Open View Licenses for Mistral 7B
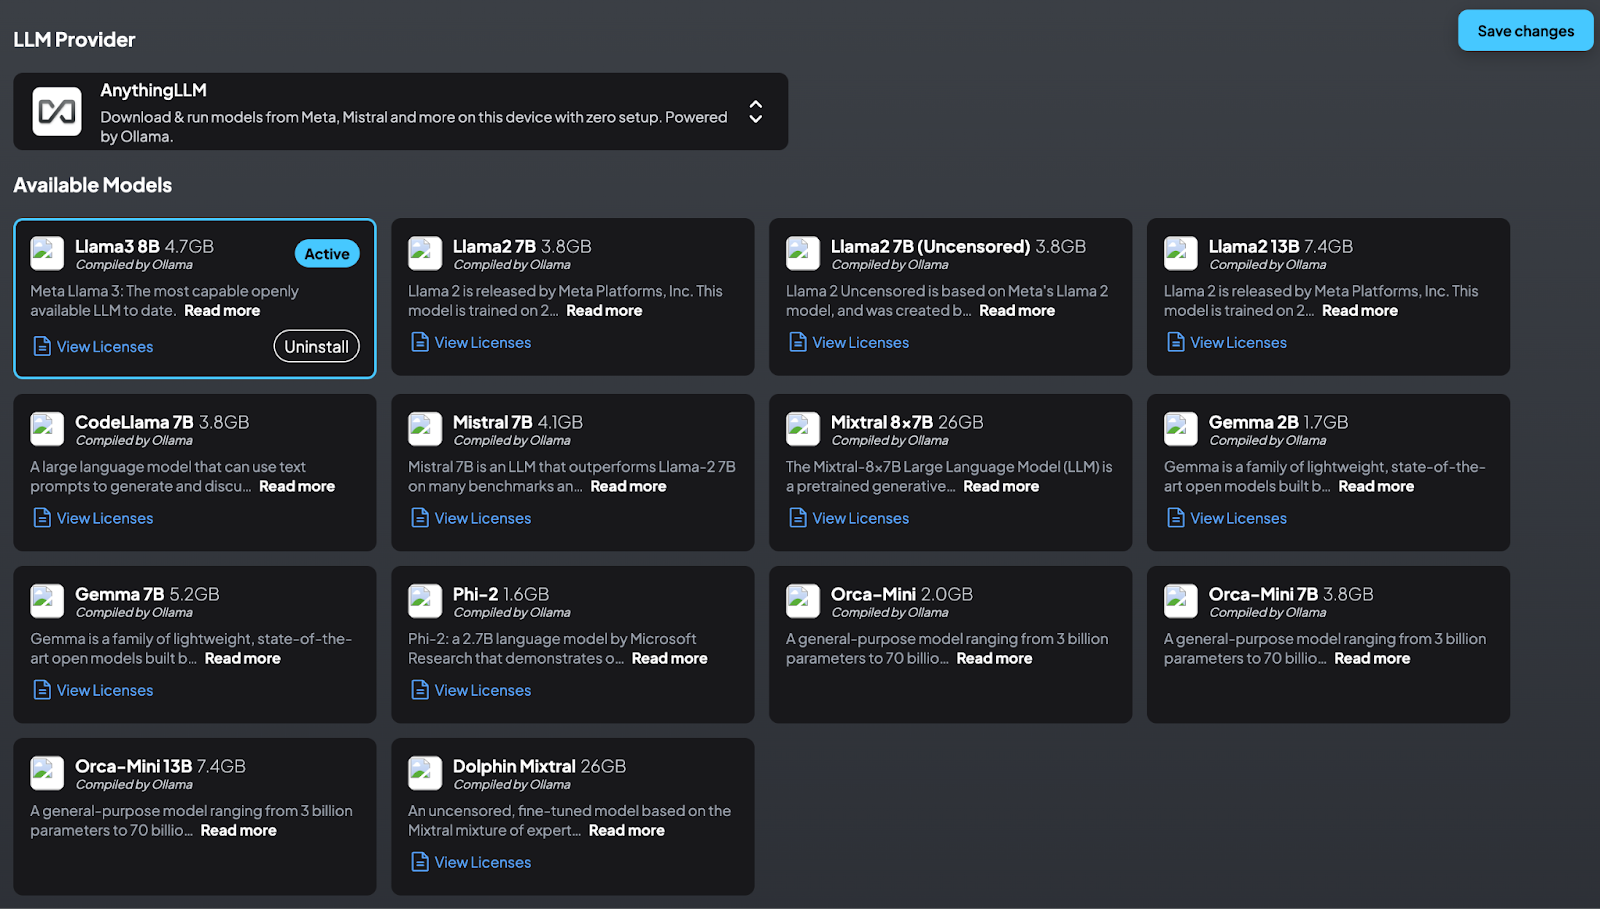This screenshot has height=909, width=1600. [471, 518]
